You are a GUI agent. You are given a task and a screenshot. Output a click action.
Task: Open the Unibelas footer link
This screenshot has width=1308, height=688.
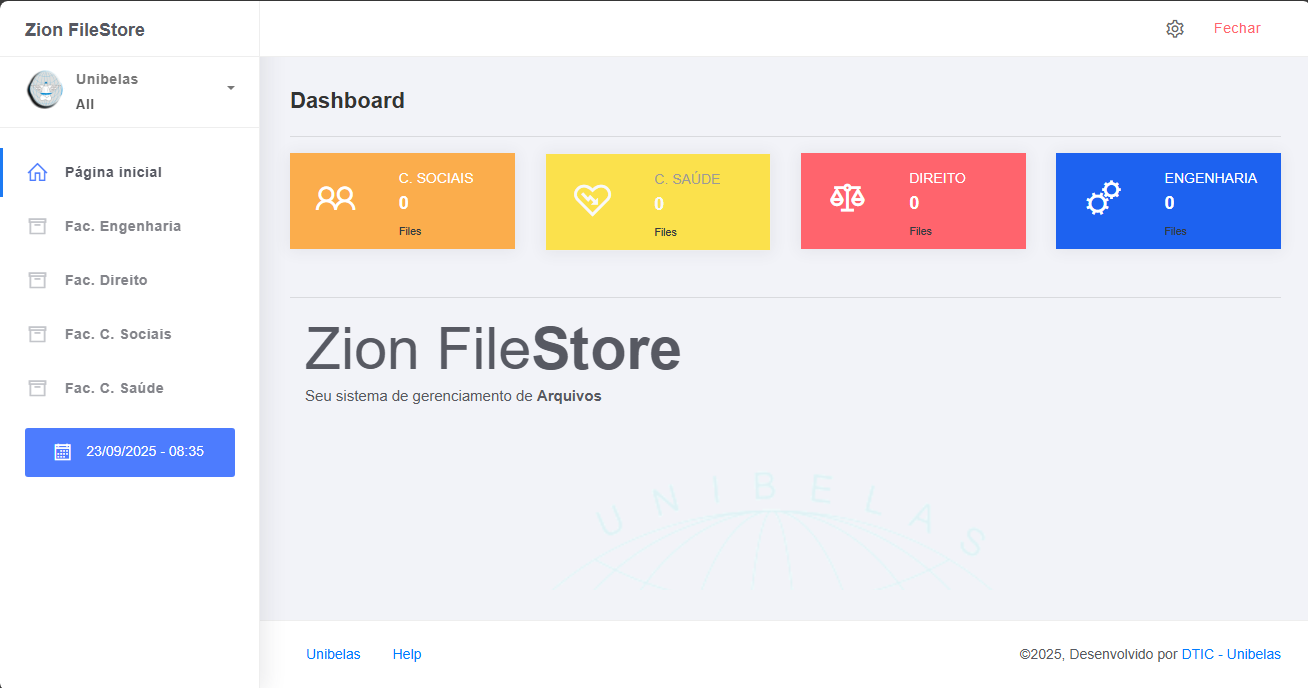click(333, 654)
